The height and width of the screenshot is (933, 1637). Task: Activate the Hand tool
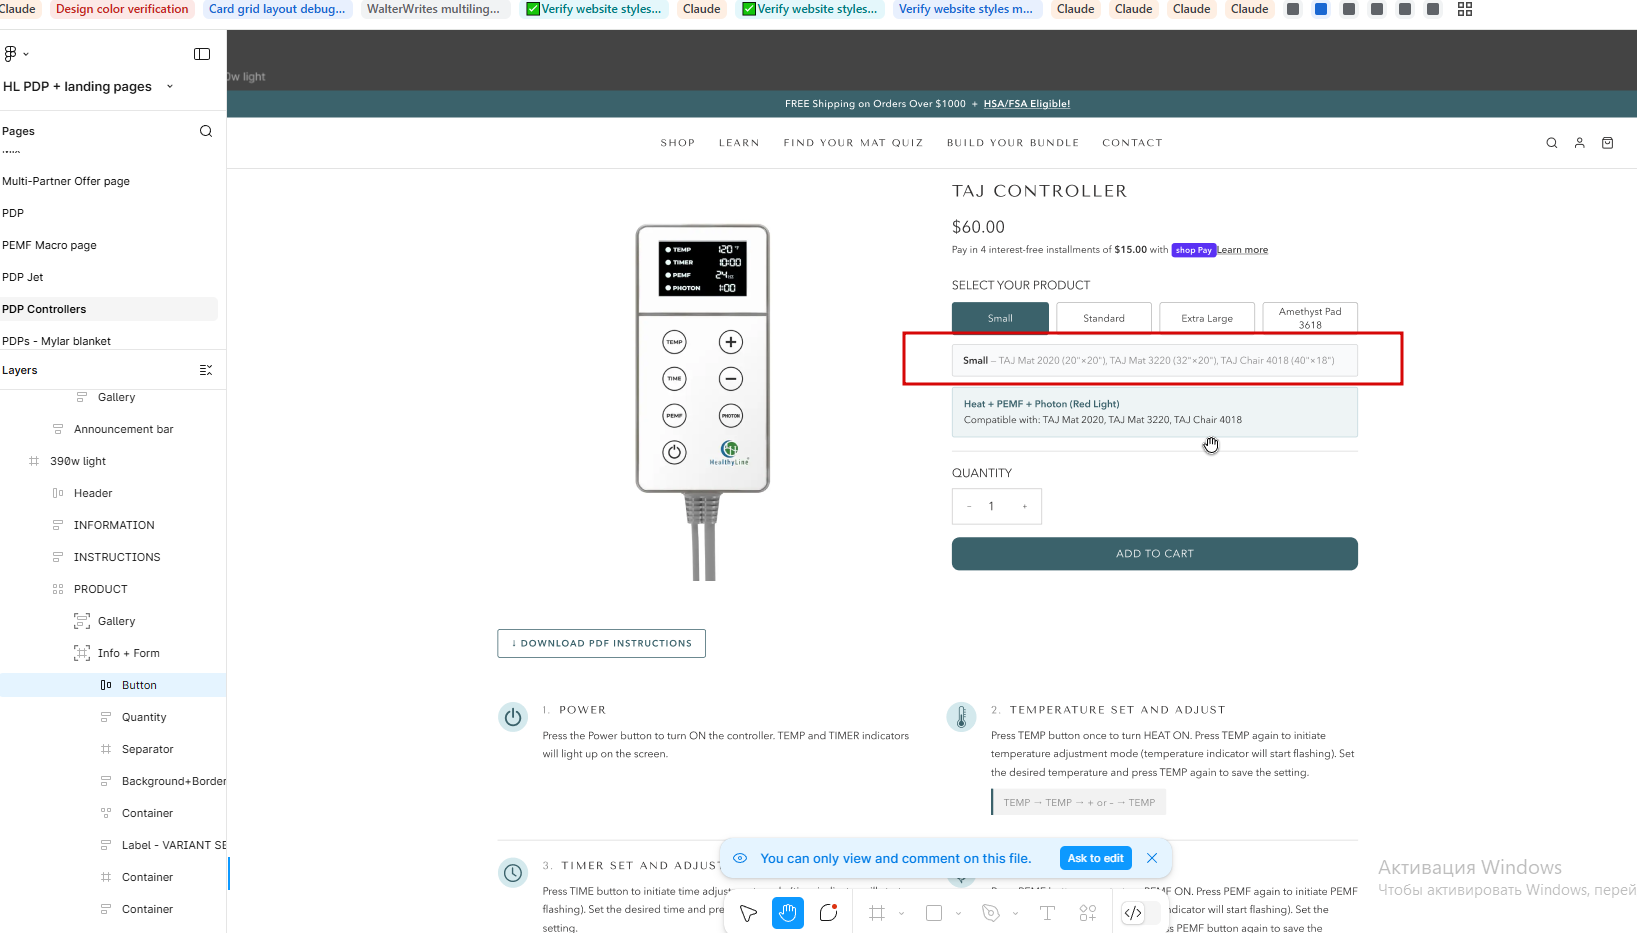pos(788,913)
